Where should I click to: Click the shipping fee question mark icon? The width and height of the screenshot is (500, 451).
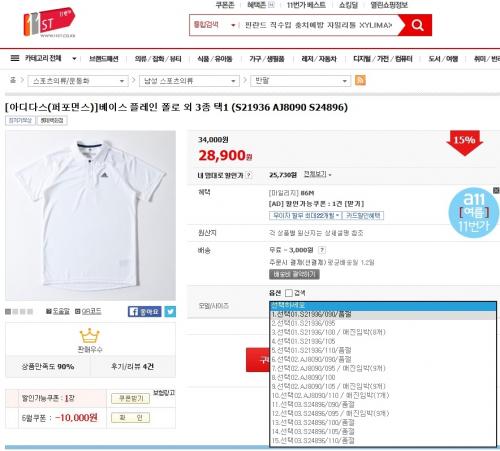click(x=322, y=250)
